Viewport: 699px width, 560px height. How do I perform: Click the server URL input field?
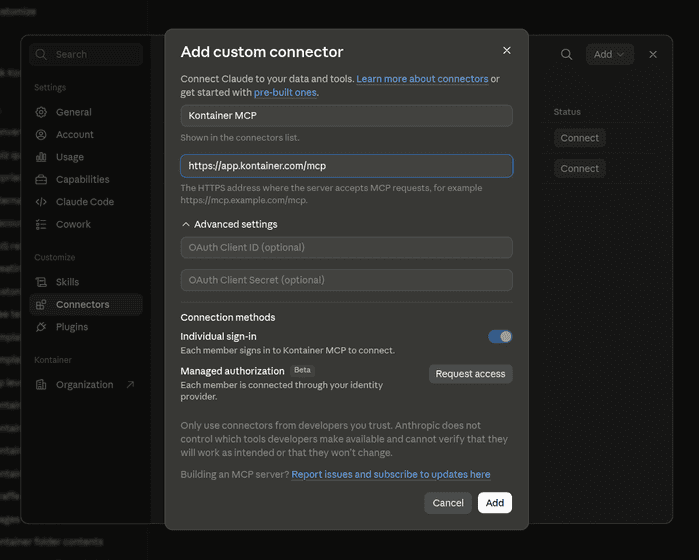[346, 166]
